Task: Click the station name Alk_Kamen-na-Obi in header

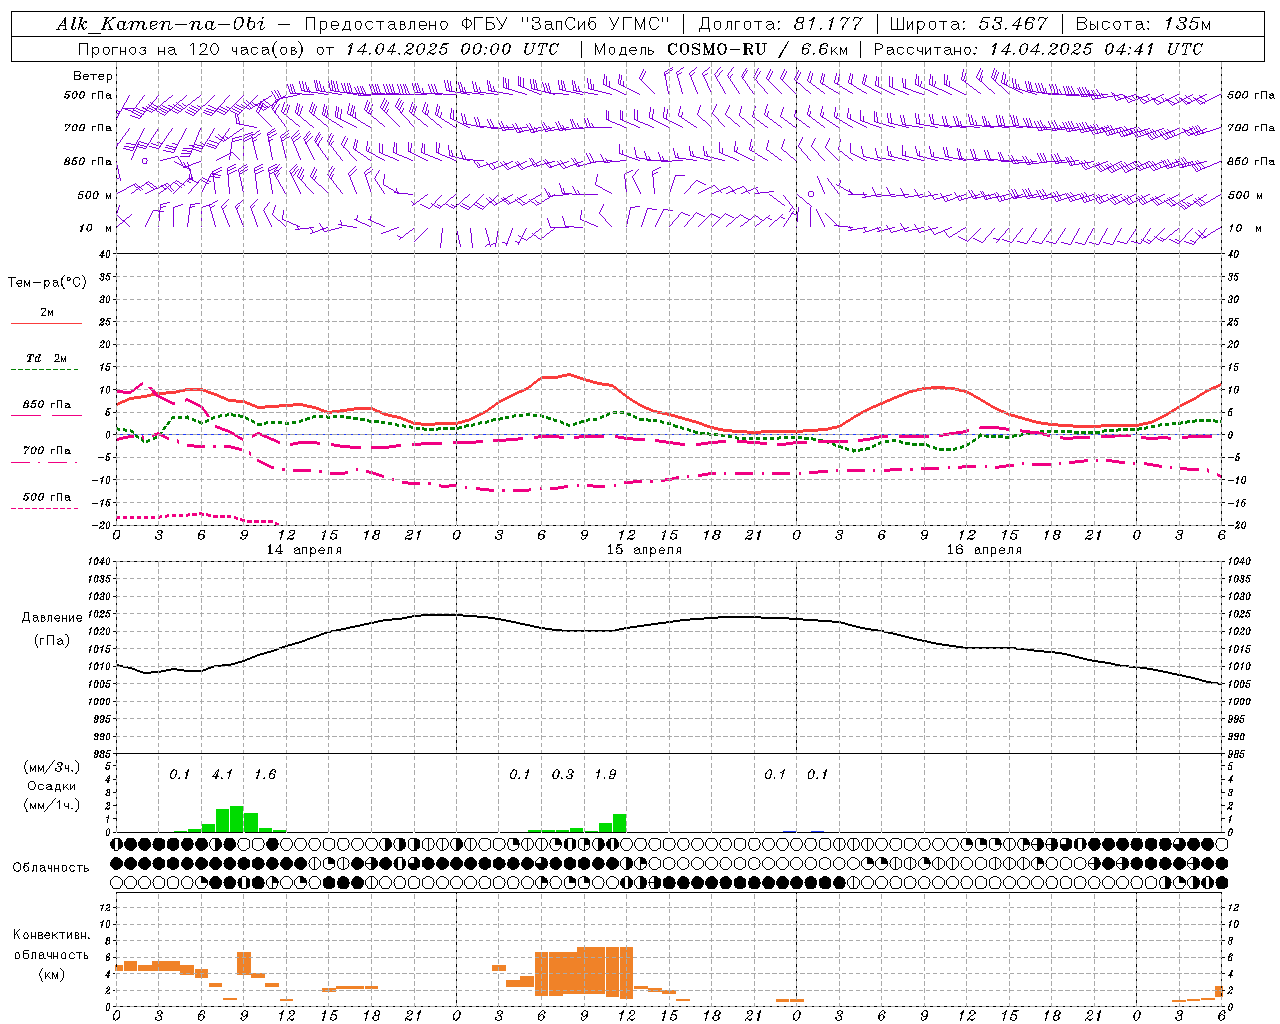Action: click(x=161, y=24)
